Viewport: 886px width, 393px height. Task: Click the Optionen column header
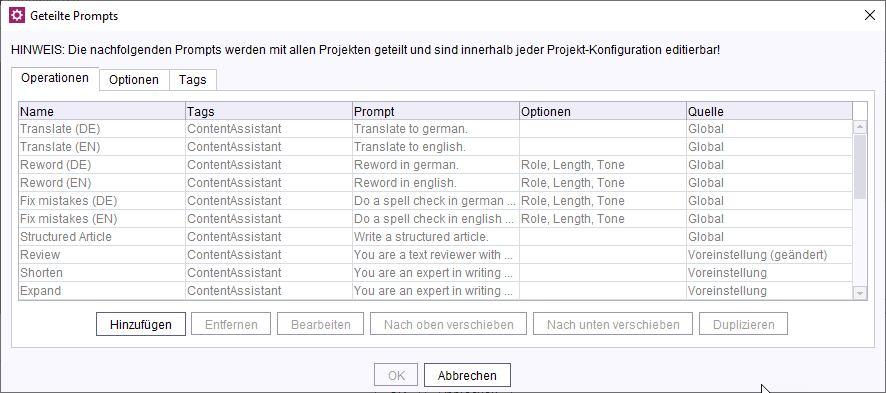[603, 111]
